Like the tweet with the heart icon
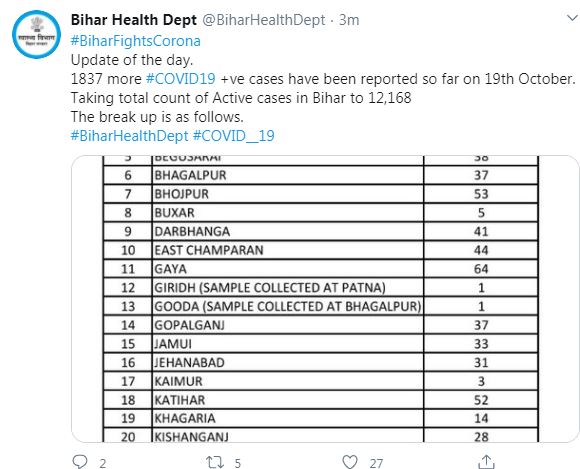Viewport: 580px width, 469px height. click(350, 462)
